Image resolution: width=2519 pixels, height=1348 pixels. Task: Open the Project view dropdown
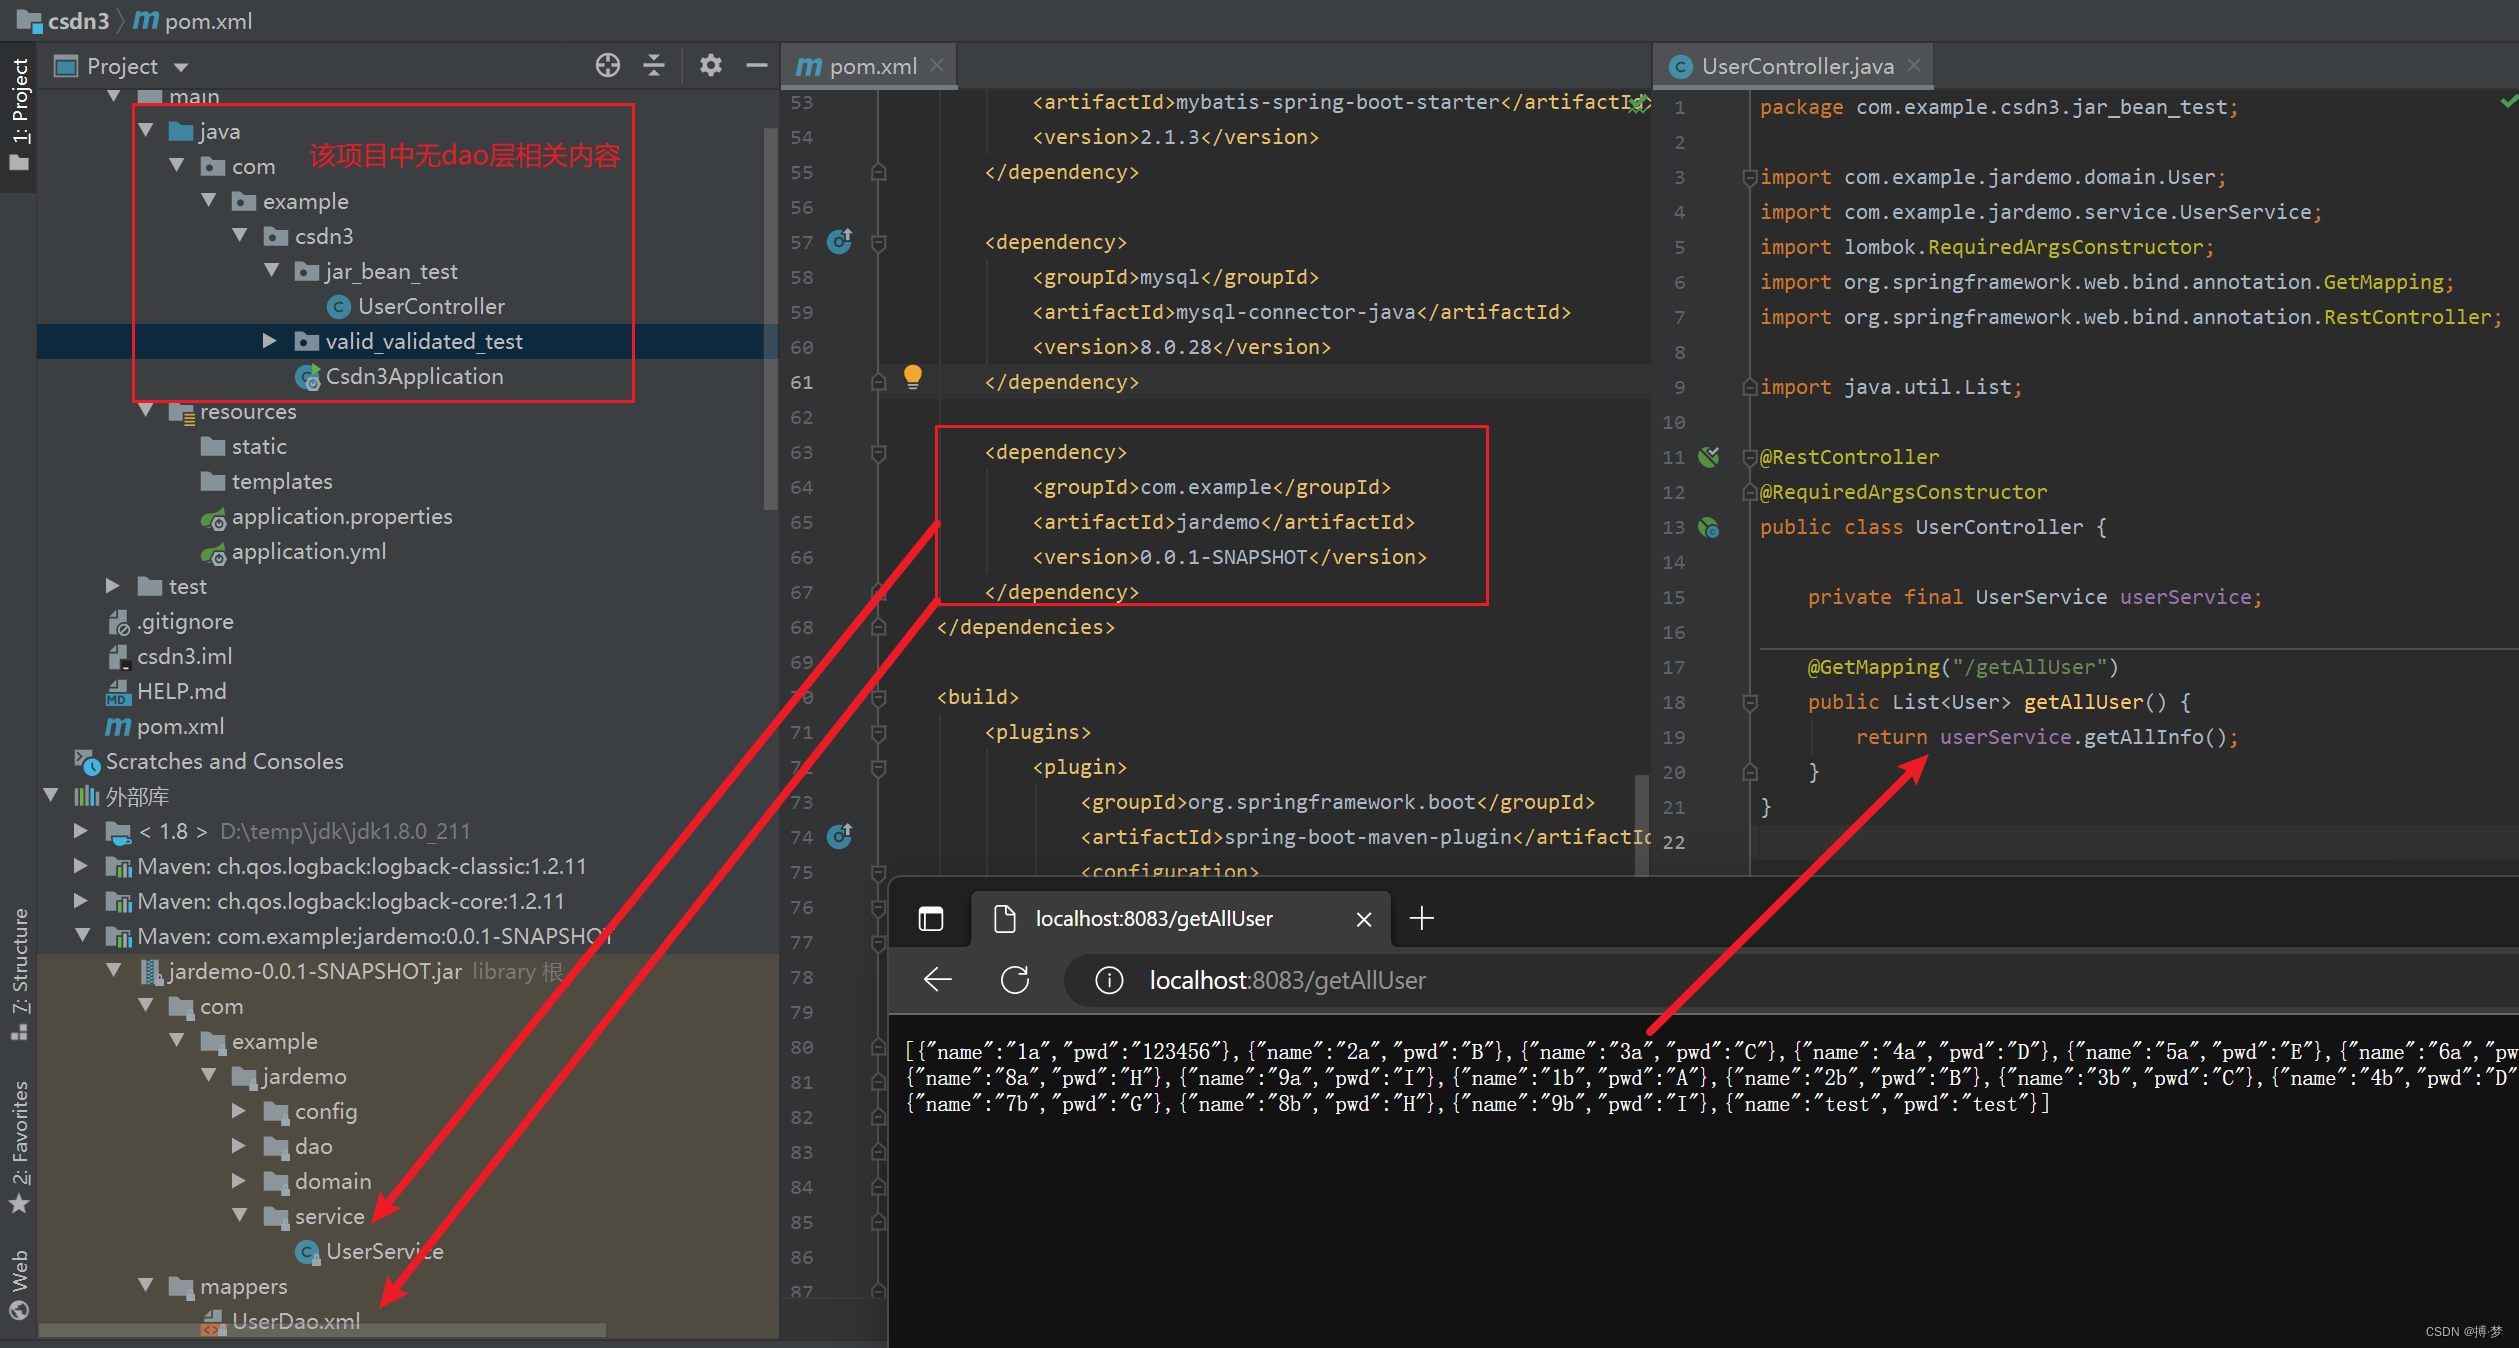pyautogui.click(x=181, y=67)
